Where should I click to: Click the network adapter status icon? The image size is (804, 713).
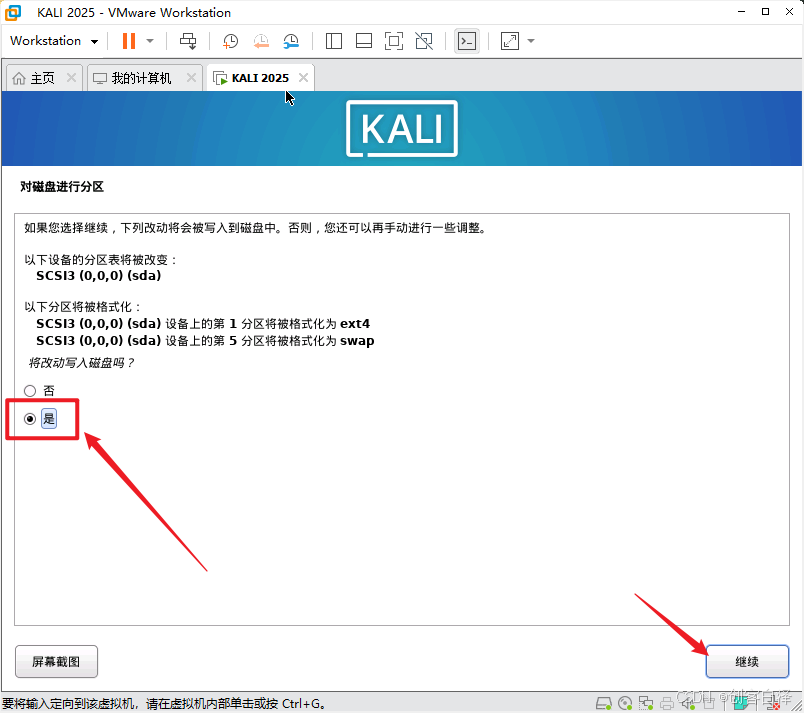click(646, 703)
